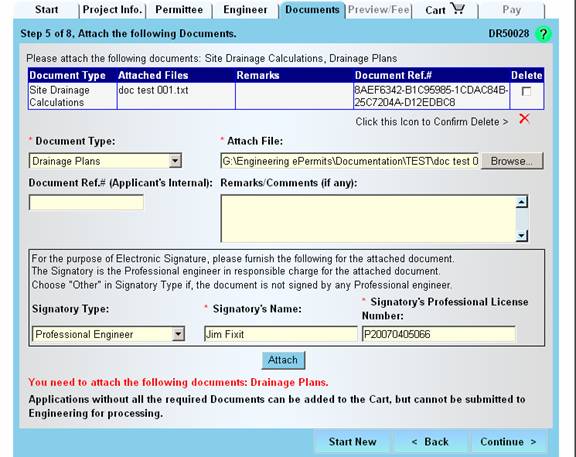Click inside the Remarks/Comments text area
Viewport: 576px width, 457px height.
[x=368, y=219]
